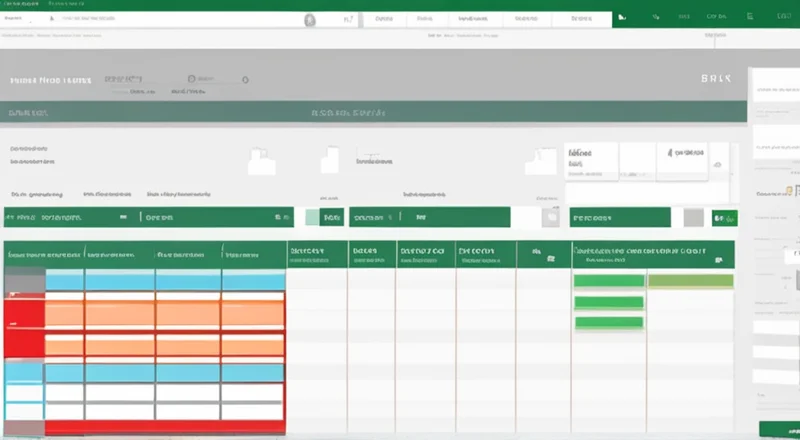Select the olive-green bar in the widest column
The width and height of the screenshot is (800, 440).
(690, 281)
